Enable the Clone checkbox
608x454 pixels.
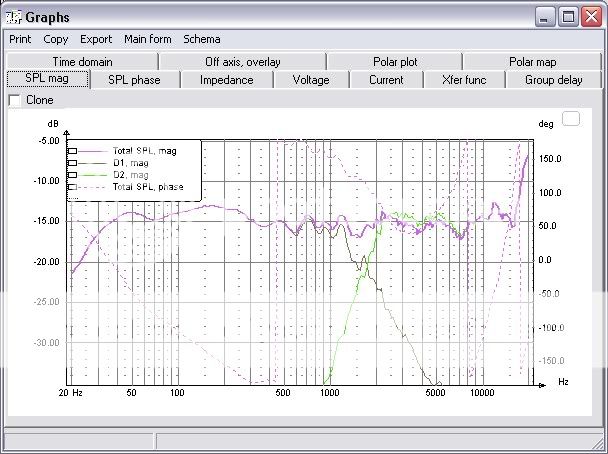point(14,100)
